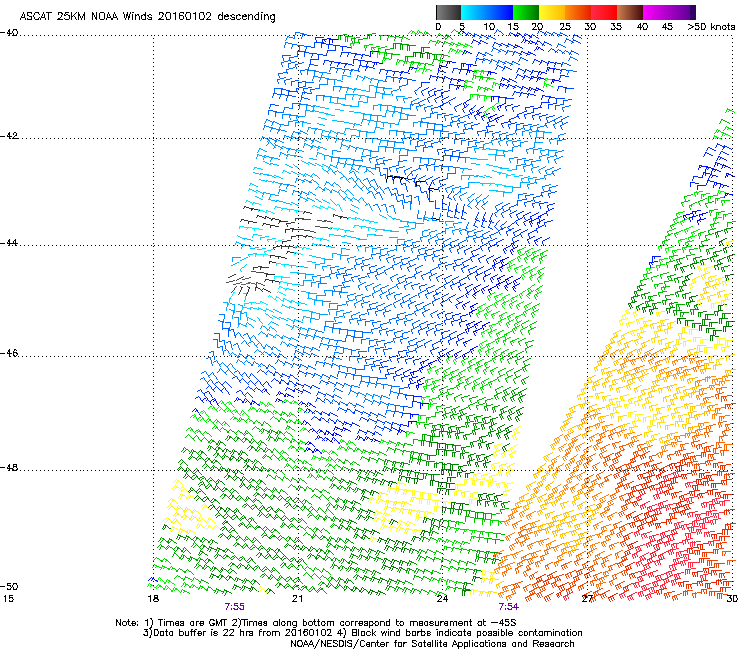Click the dark purple >50 knots legend swatch
The image size is (740, 650).
693,12
